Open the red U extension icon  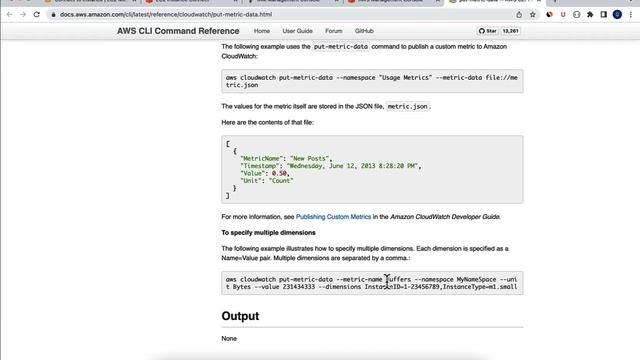563,15
